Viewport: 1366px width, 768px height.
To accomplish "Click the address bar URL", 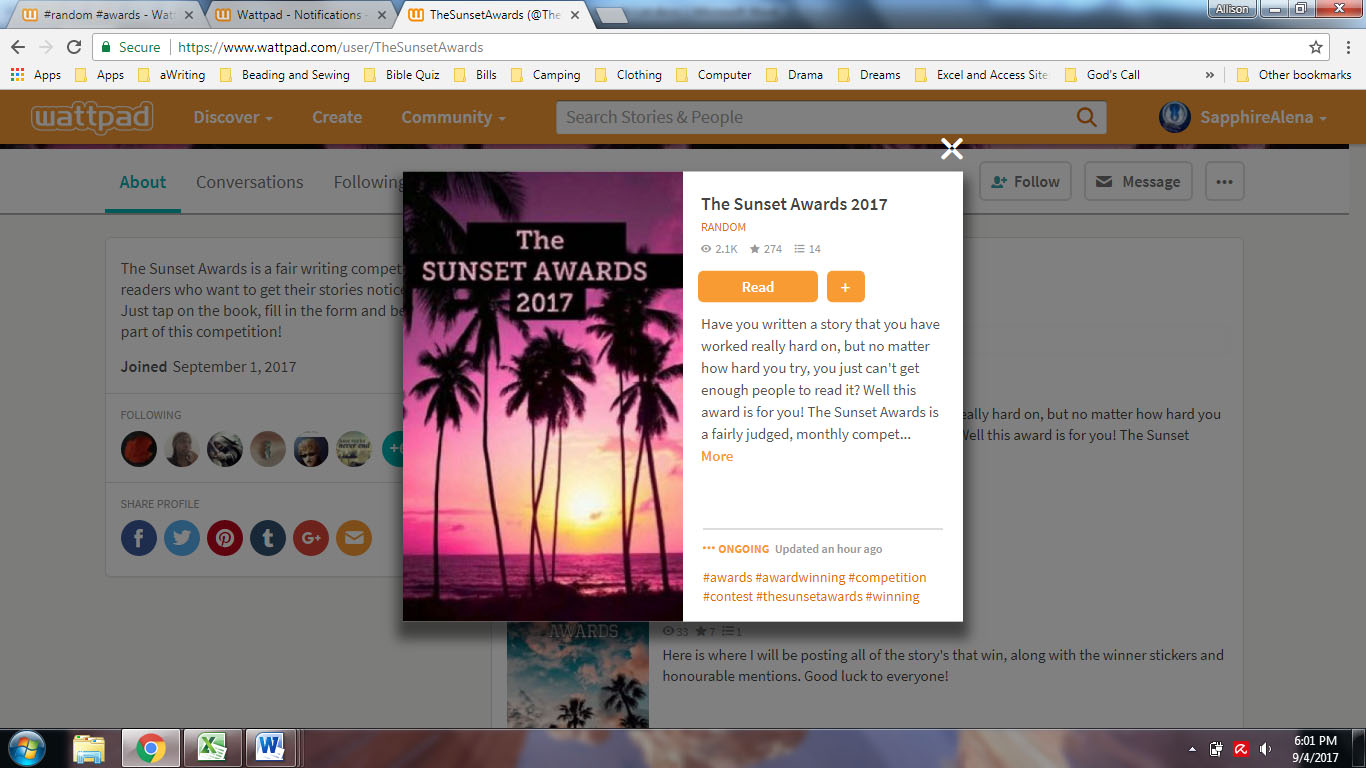I will pos(330,47).
